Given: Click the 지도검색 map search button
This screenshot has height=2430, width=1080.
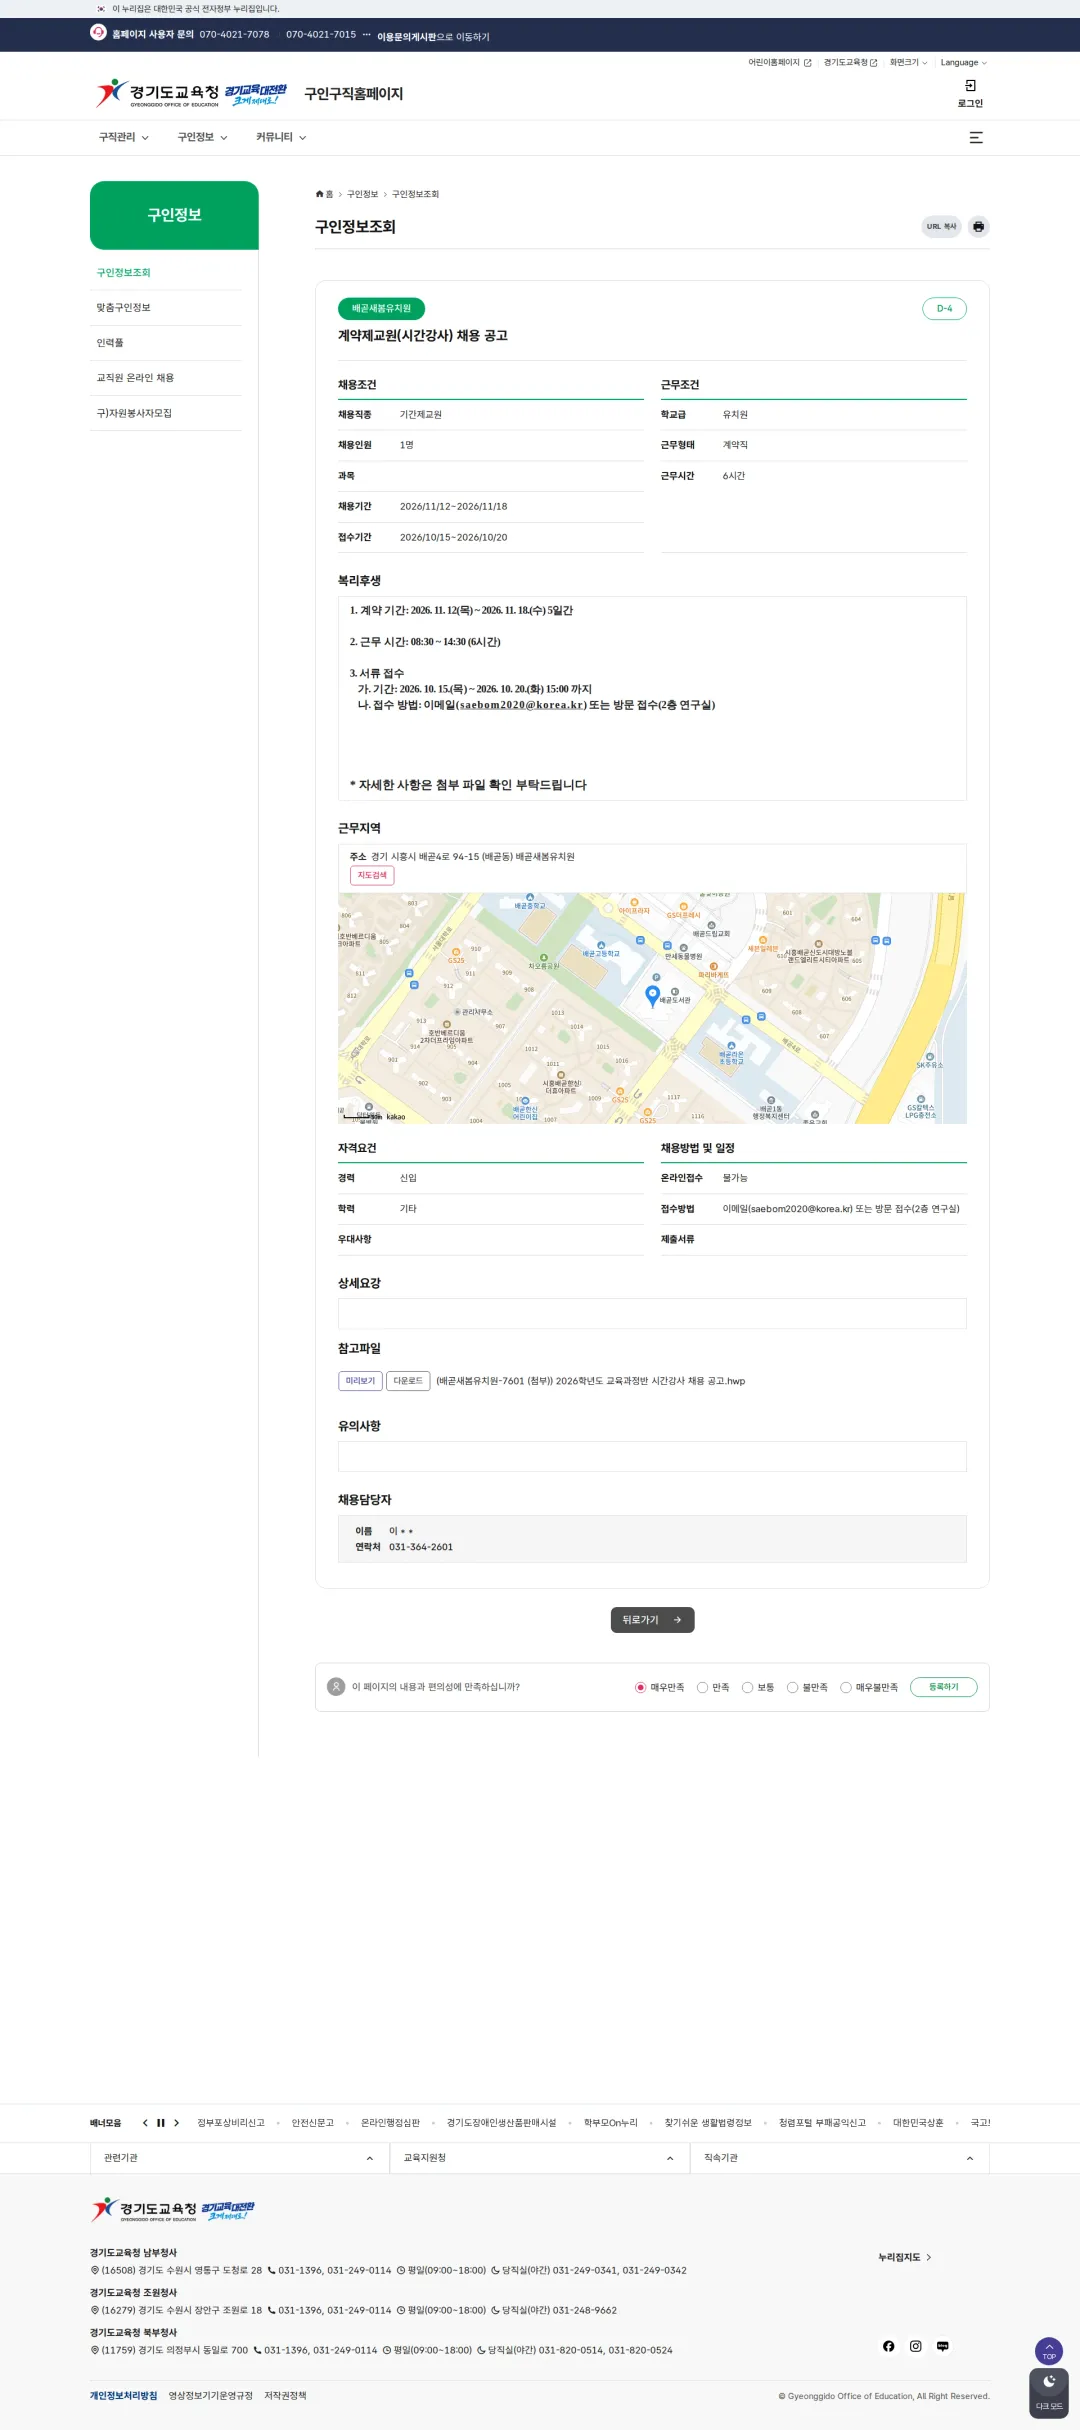Looking at the screenshot, I should 372,876.
